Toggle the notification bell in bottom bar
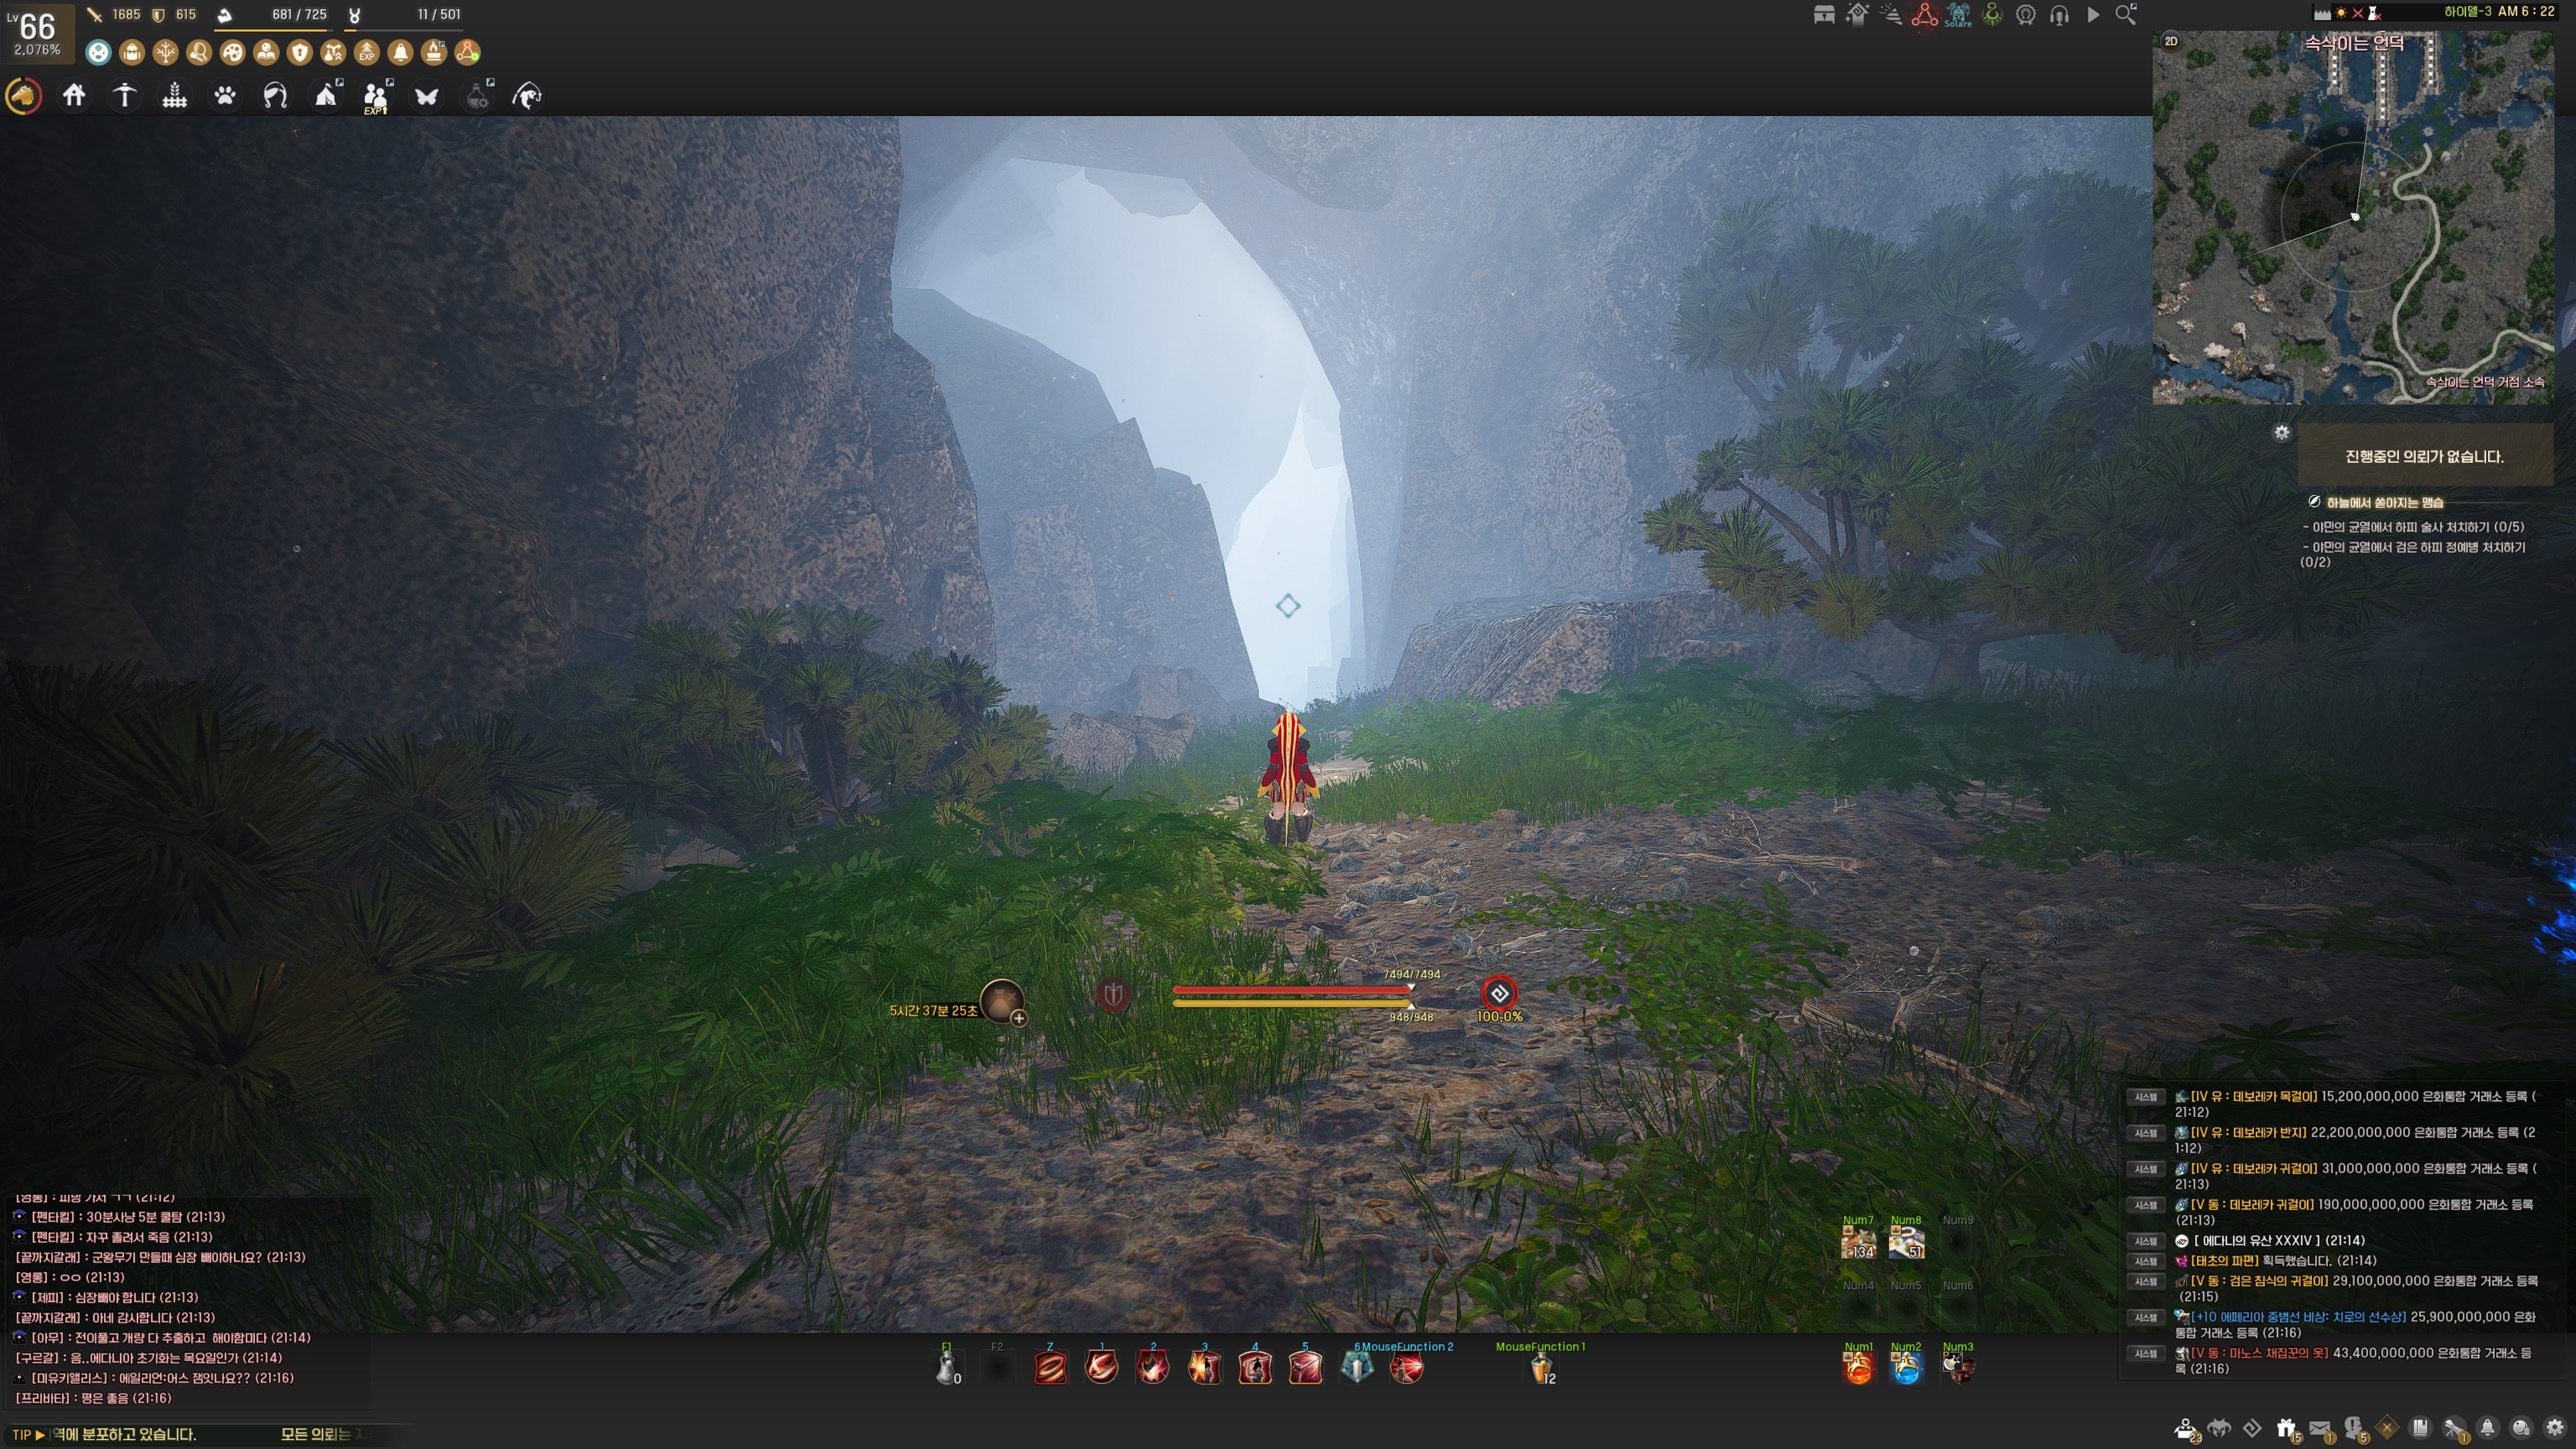The width and height of the screenshot is (2576, 1449). 2487,1428
